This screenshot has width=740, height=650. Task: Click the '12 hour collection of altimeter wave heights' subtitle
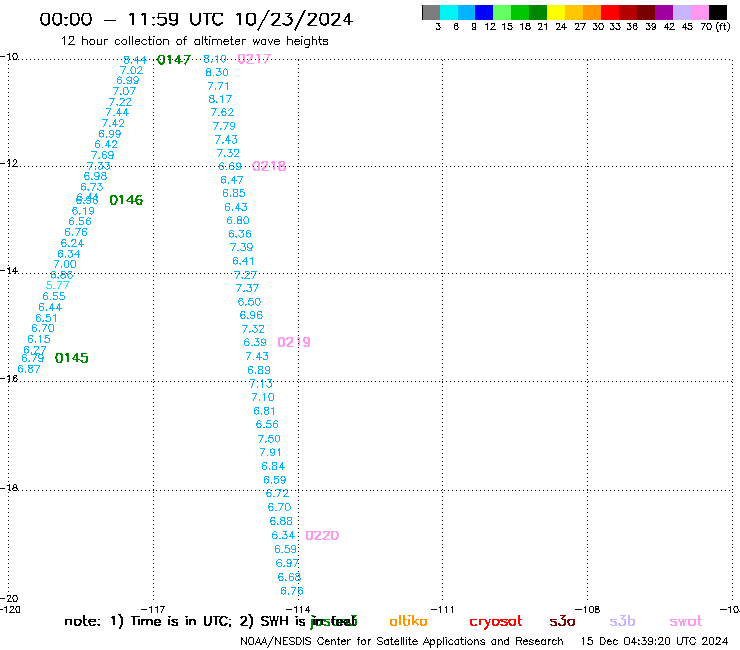pos(194,41)
